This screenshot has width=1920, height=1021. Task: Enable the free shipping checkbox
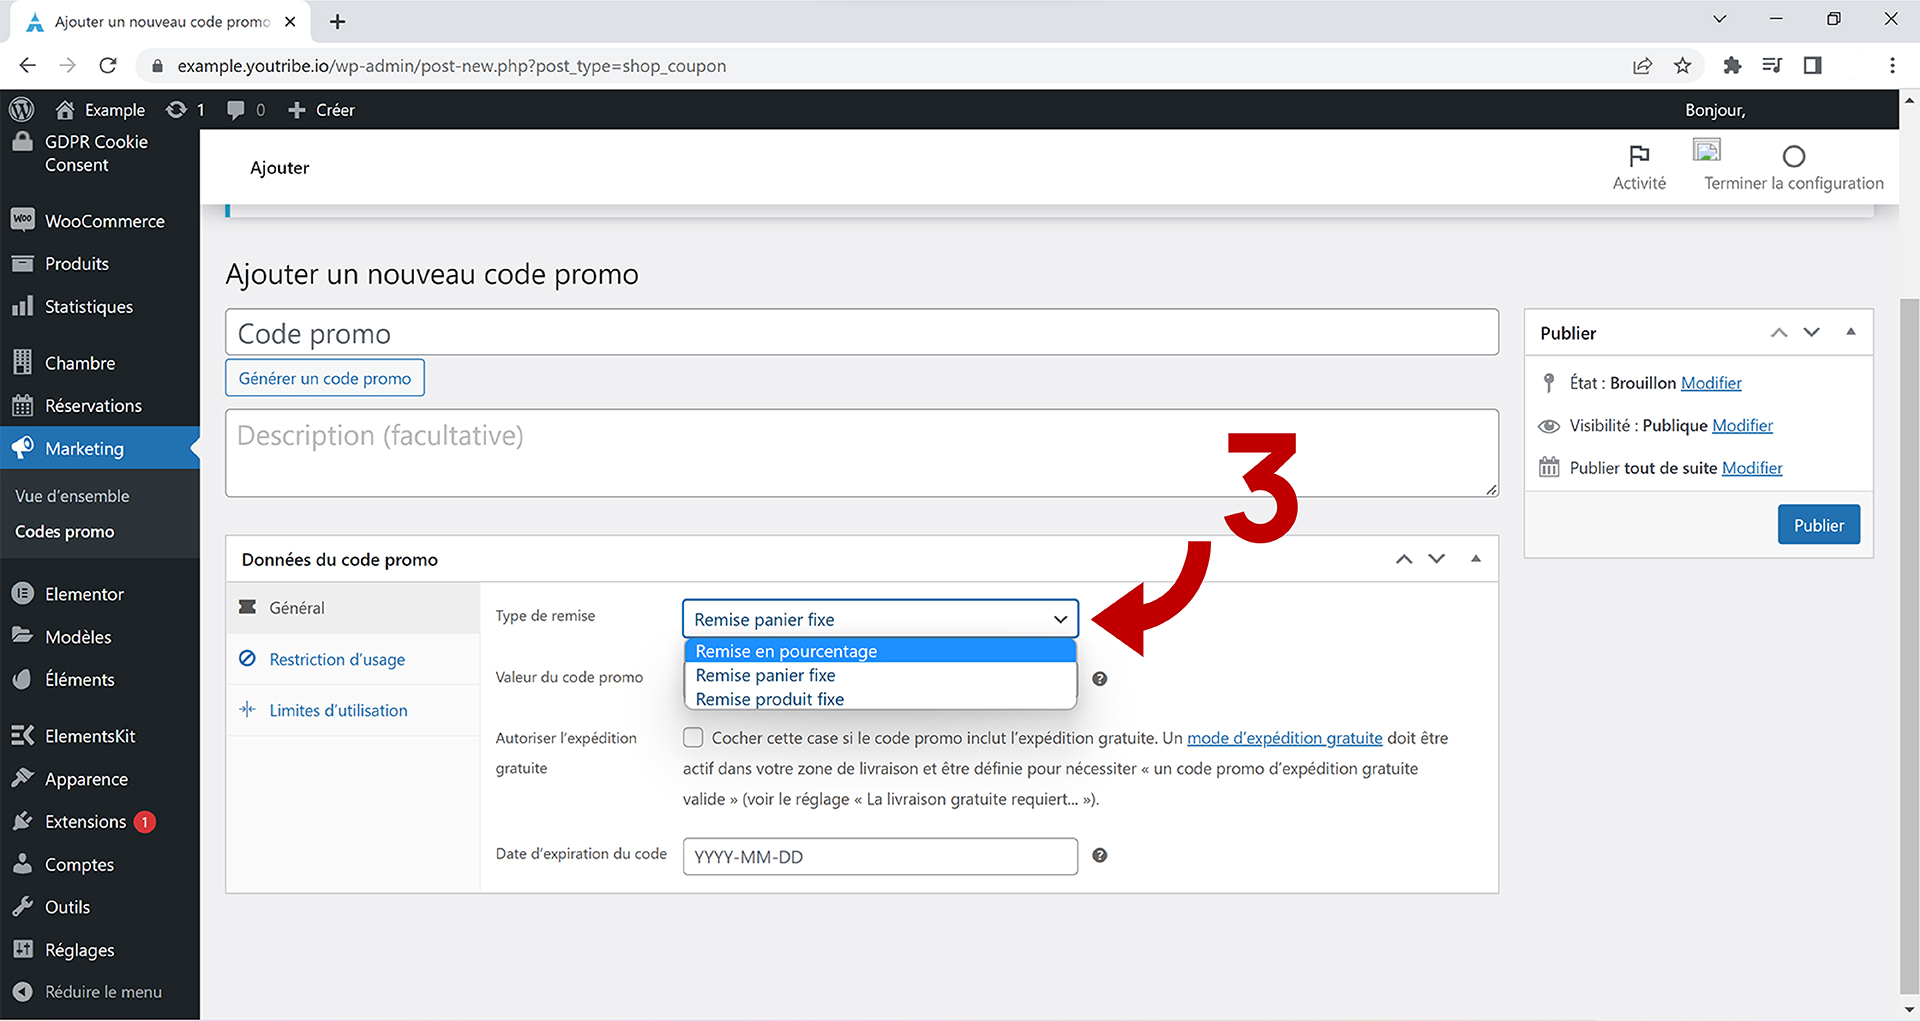693,738
